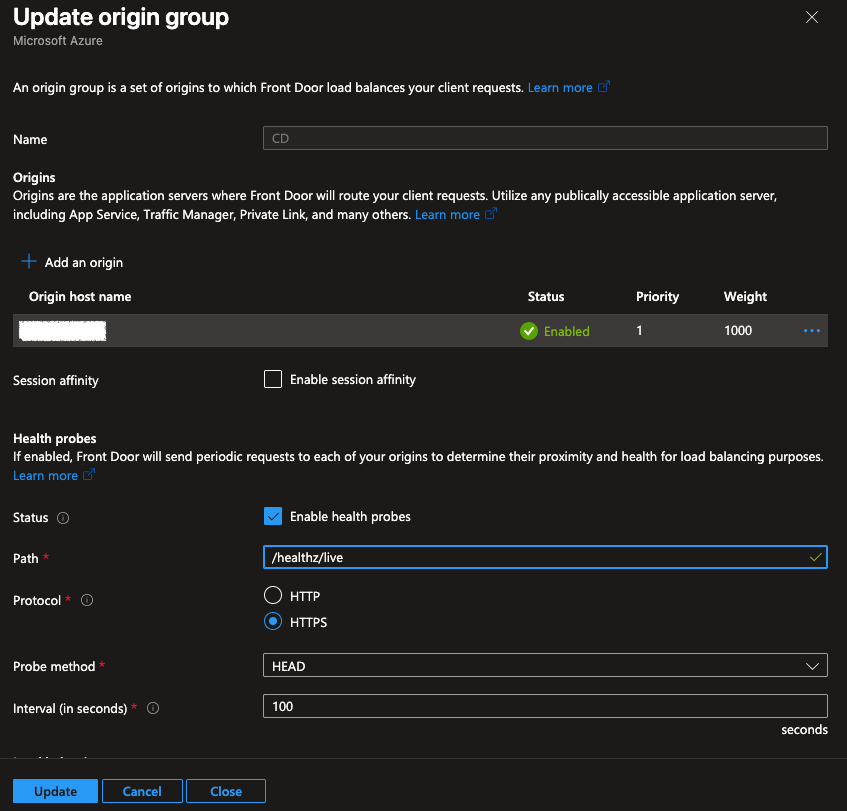The image size is (847, 811).
Task: Click the Session affinity field label
Action: point(56,381)
